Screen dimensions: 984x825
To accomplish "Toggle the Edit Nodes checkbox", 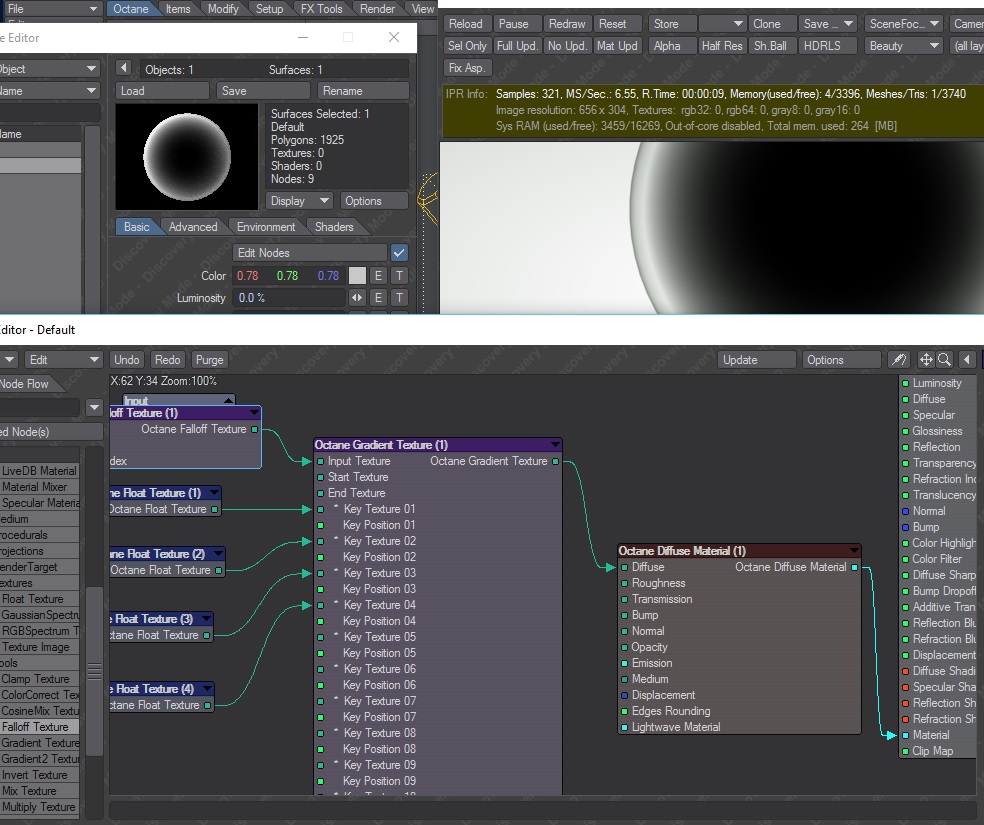I will (399, 253).
